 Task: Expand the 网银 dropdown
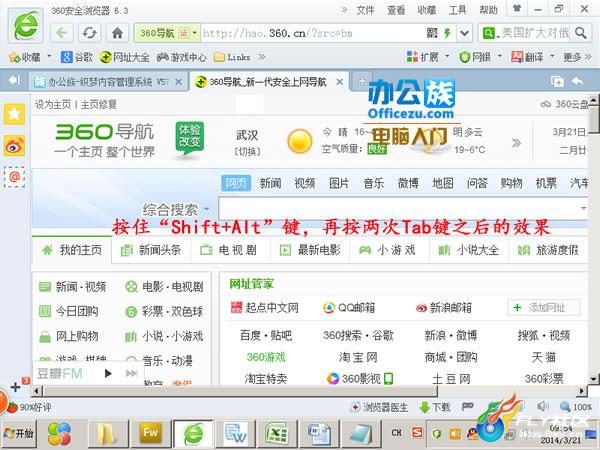(x=499, y=57)
